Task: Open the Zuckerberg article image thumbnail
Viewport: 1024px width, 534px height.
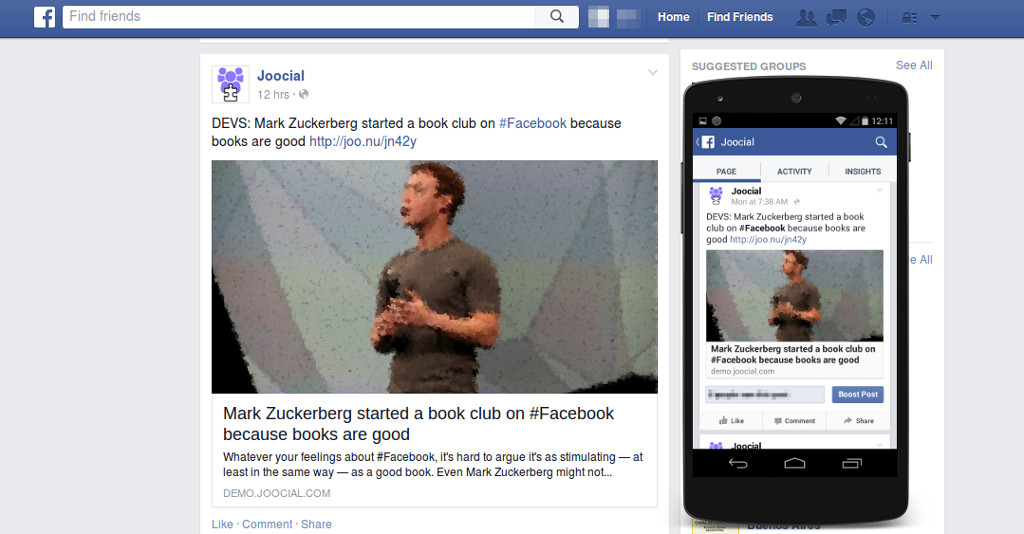Action: click(434, 277)
